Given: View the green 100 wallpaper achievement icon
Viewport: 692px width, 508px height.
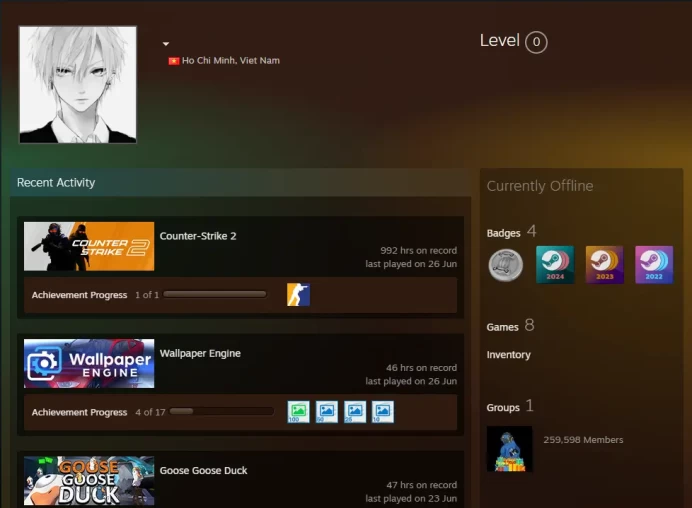Looking at the screenshot, I should pyautogui.click(x=298, y=412).
